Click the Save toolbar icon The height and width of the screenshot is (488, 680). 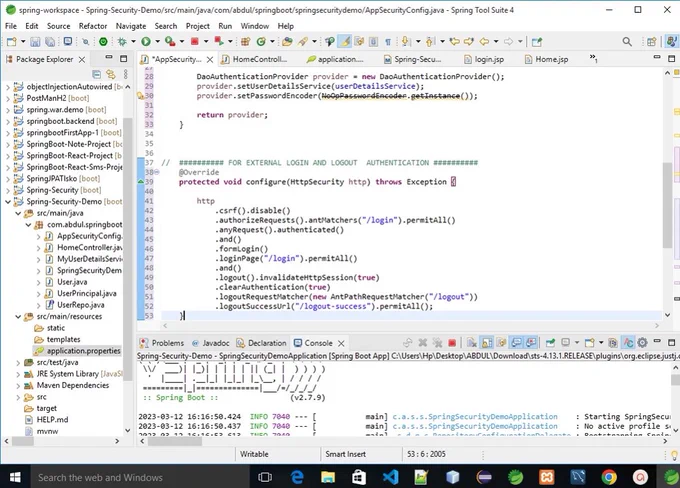pos(35,42)
